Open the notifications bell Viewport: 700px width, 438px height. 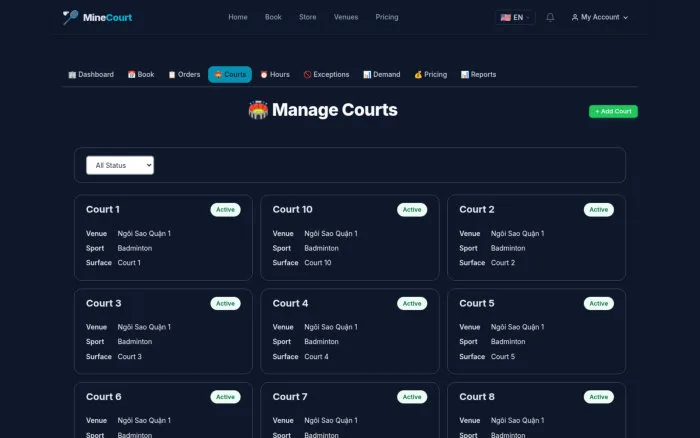tap(550, 17)
